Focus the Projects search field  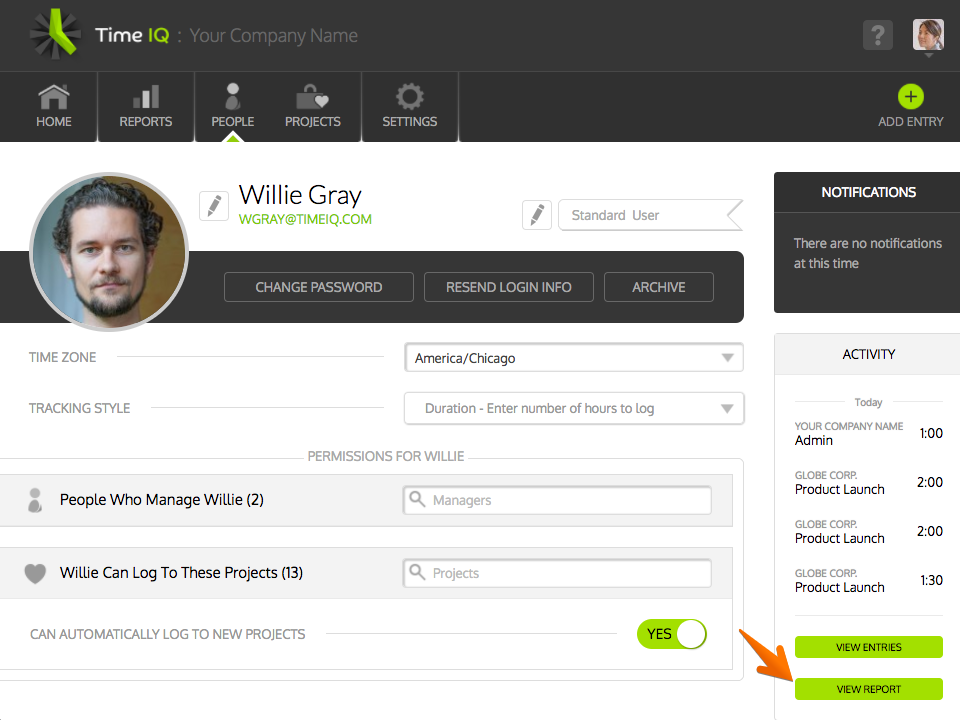[557, 573]
